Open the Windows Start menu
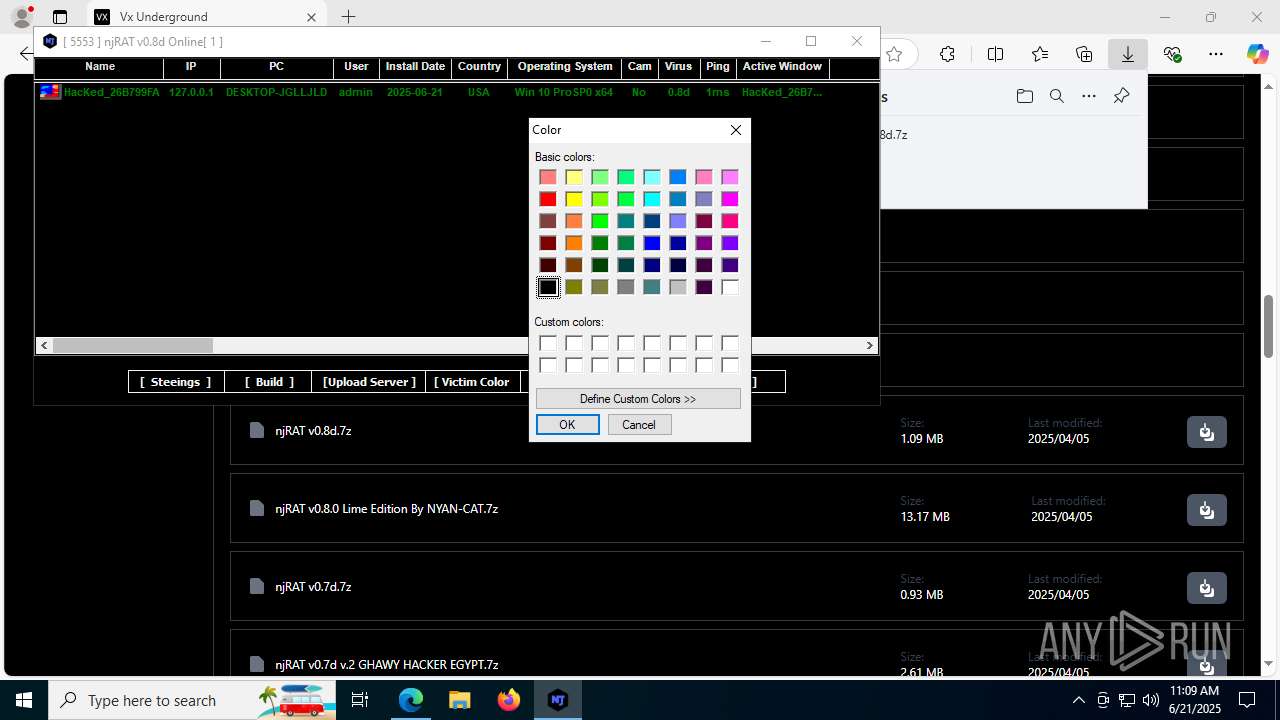Image resolution: width=1280 pixels, height=720 pixels. point(24,700)
